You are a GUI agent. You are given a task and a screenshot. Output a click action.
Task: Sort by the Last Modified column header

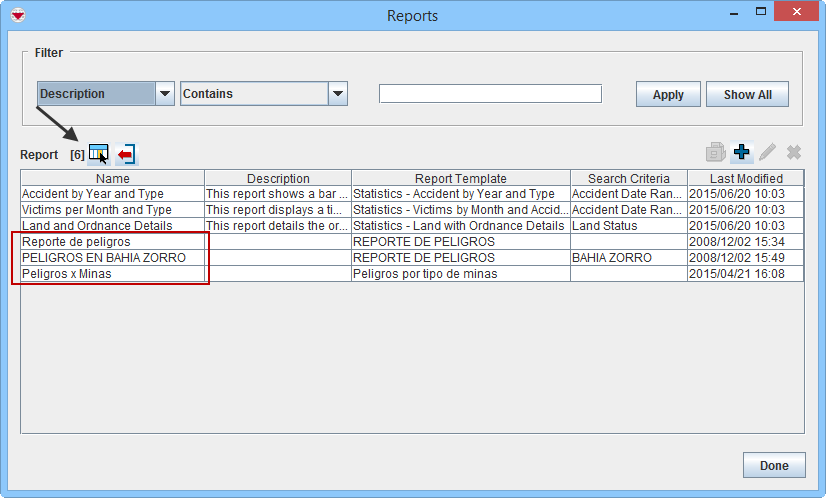[x=745, y=178]
